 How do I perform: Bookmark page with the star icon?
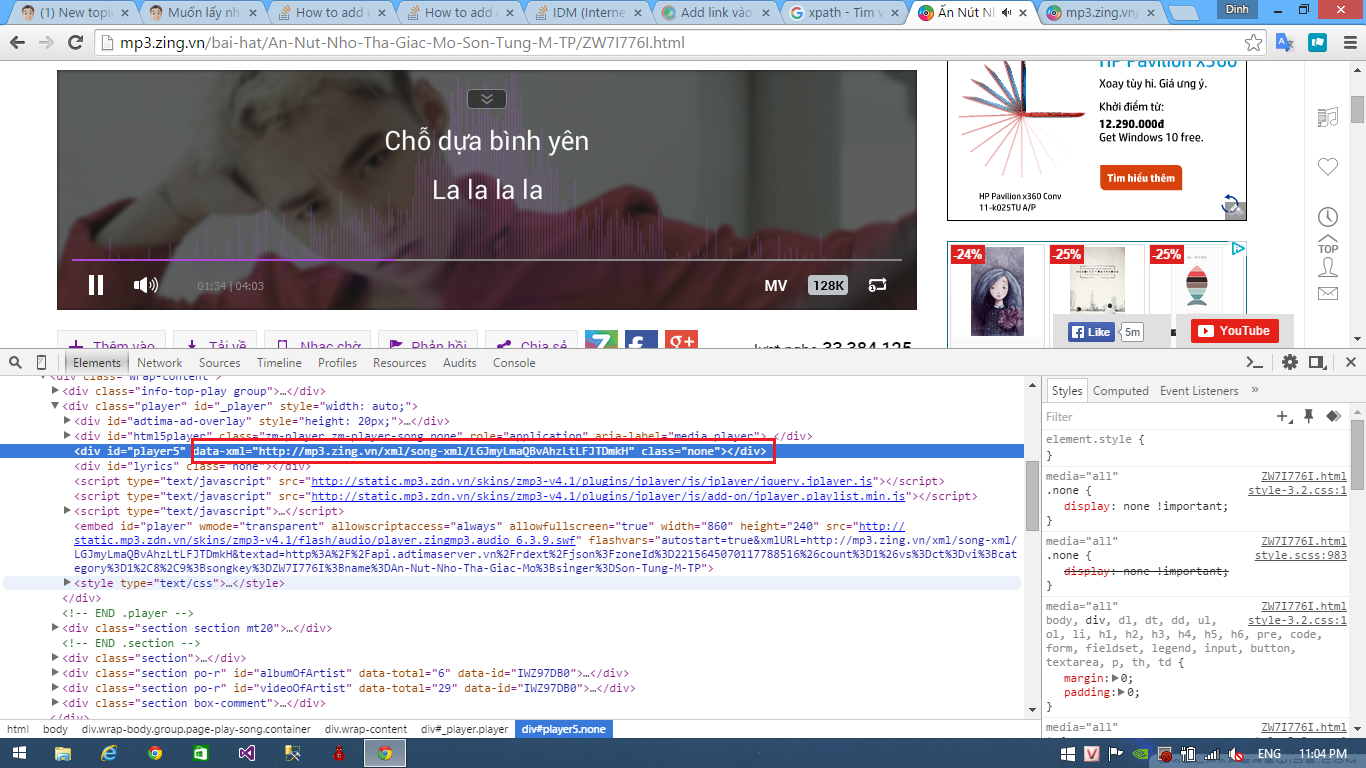point(1253,43)
